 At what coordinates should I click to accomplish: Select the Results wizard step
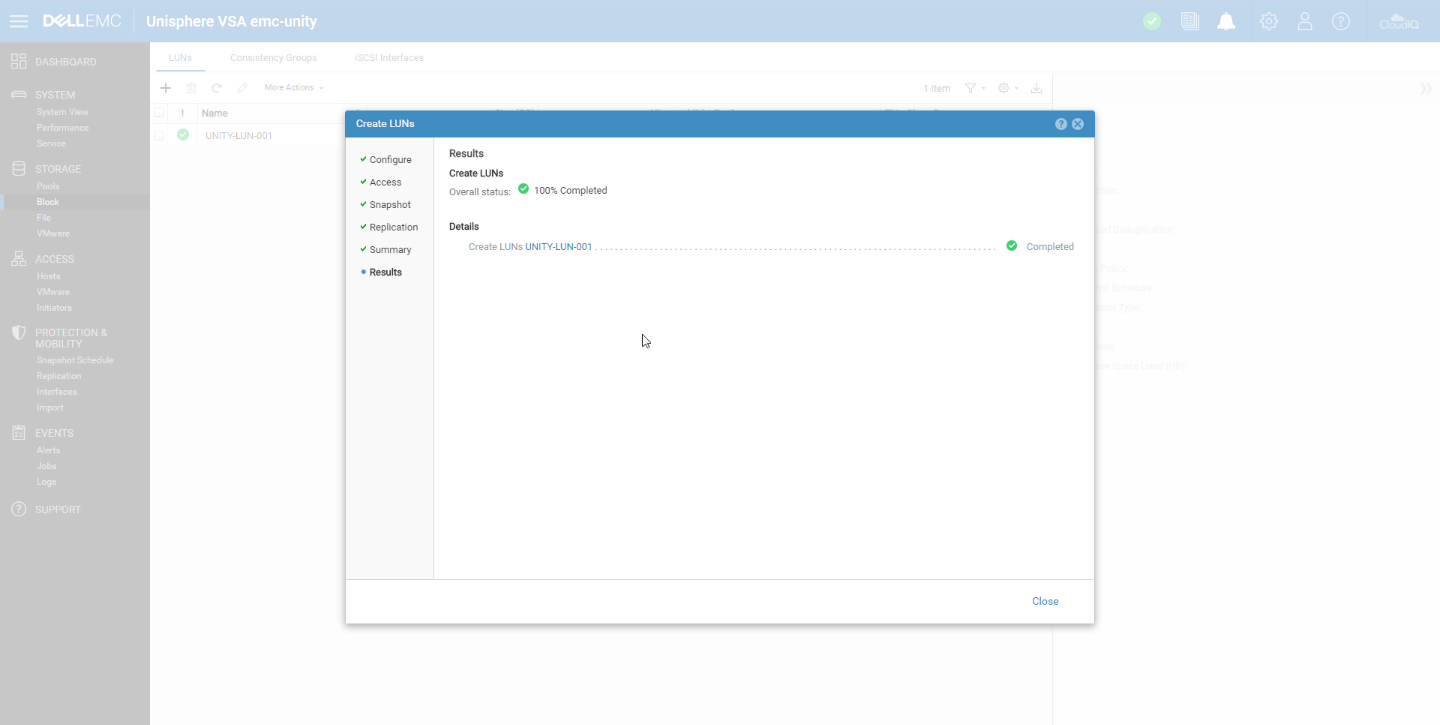(x=385, y=272)
